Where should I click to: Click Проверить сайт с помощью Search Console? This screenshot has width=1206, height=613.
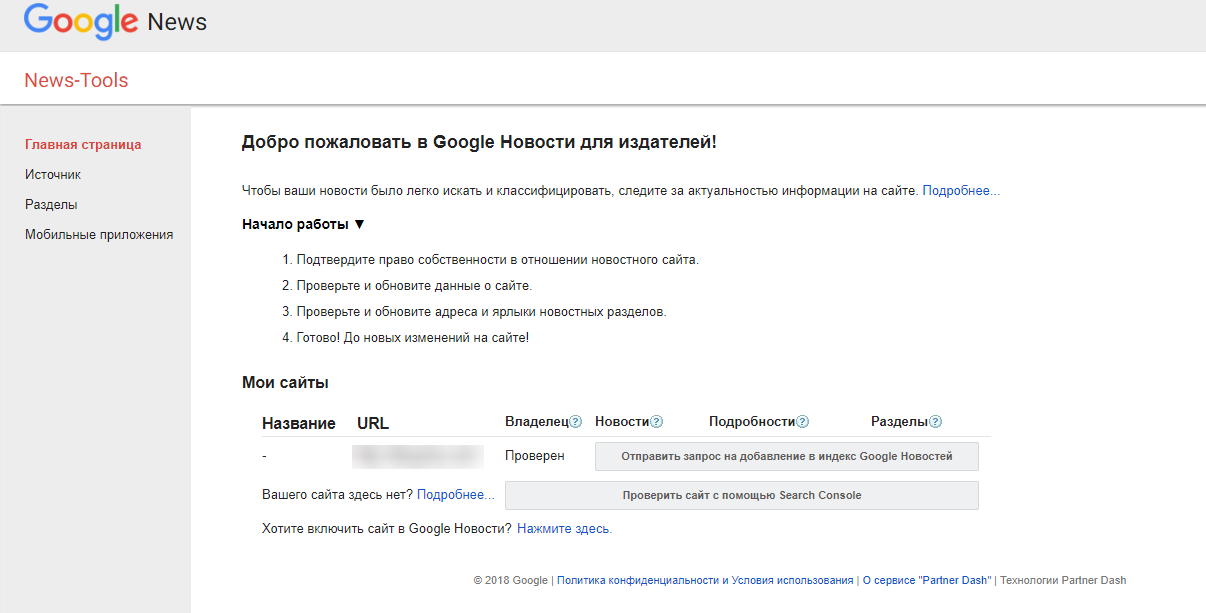coord(741,495)
